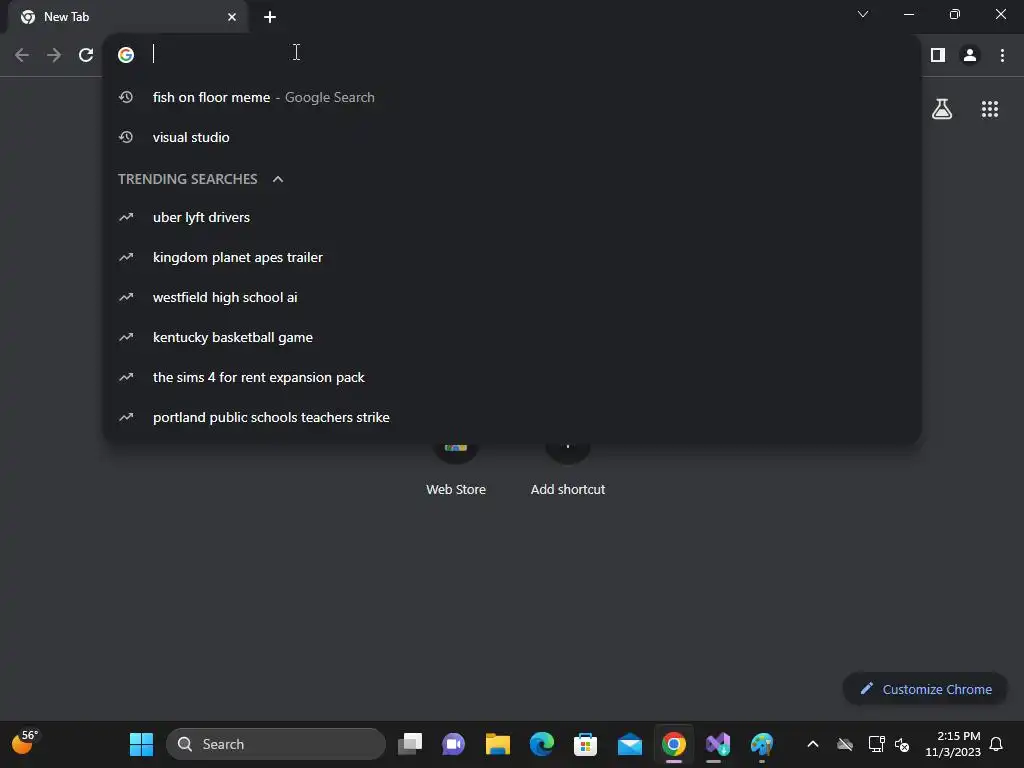Choose 'westfield high school ai' suggestion
The image size is (1024, 768).
coord(512,297)
